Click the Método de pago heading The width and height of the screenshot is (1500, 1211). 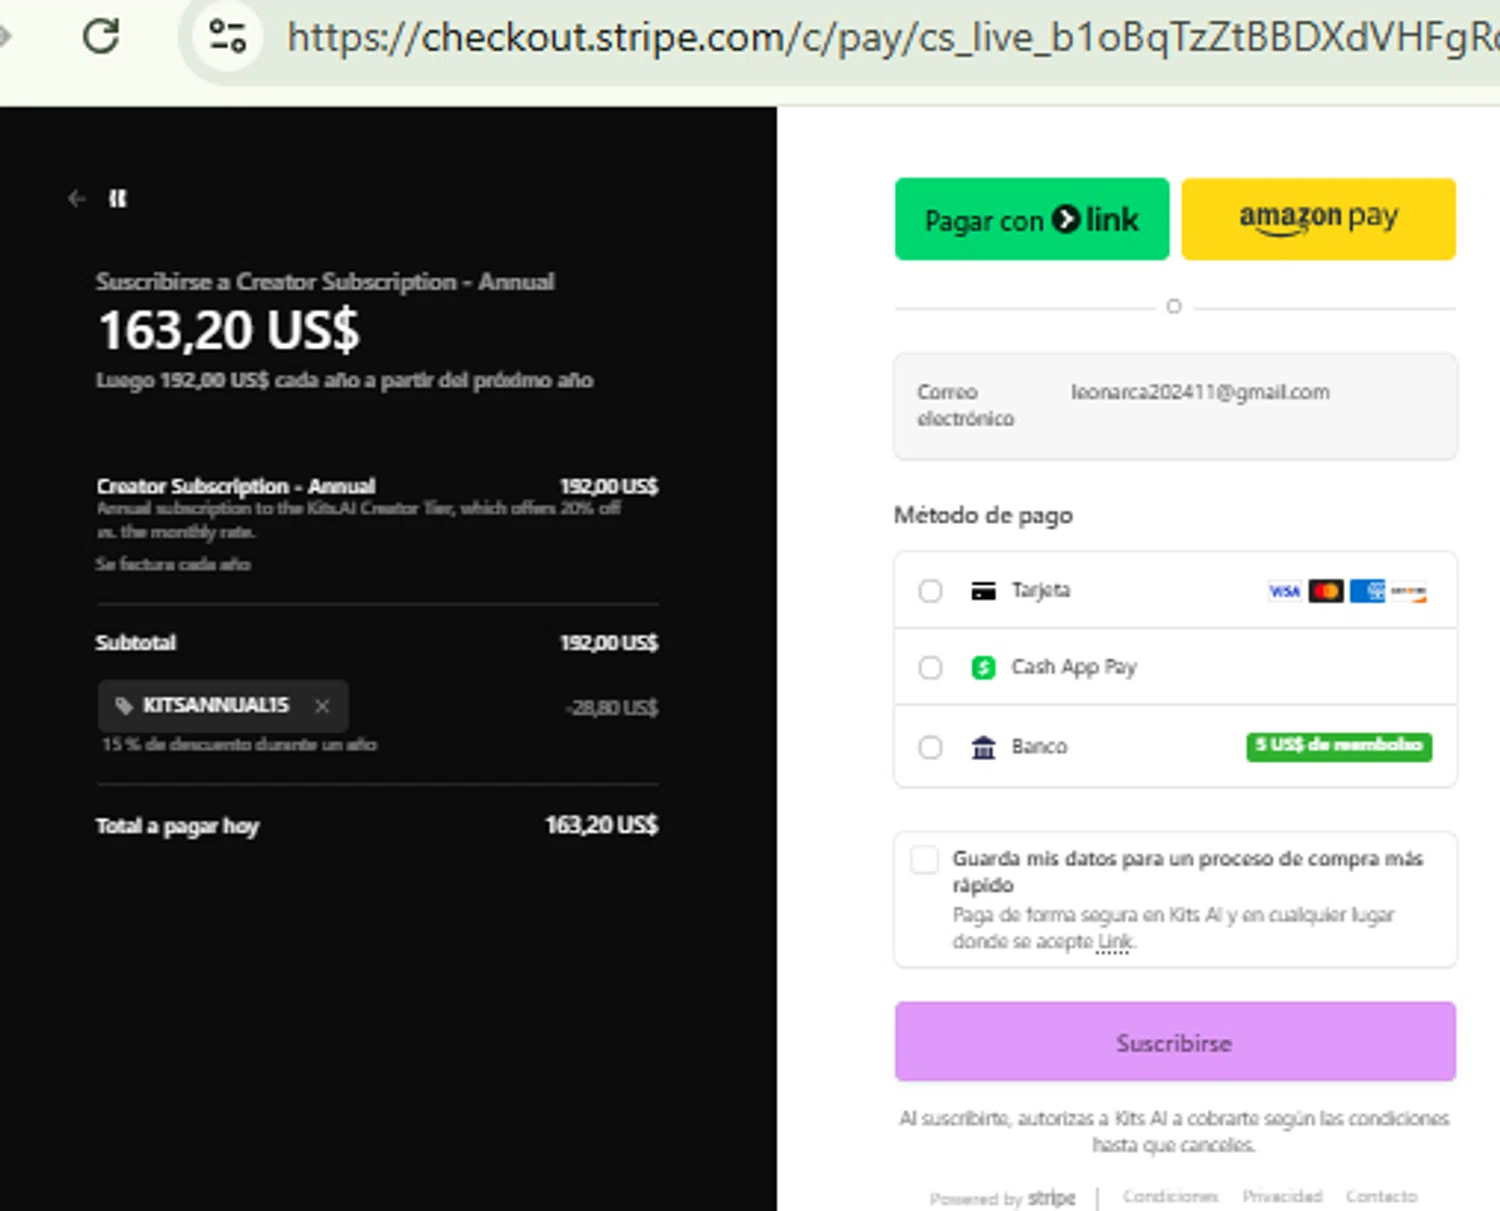(x=984, y=516)
